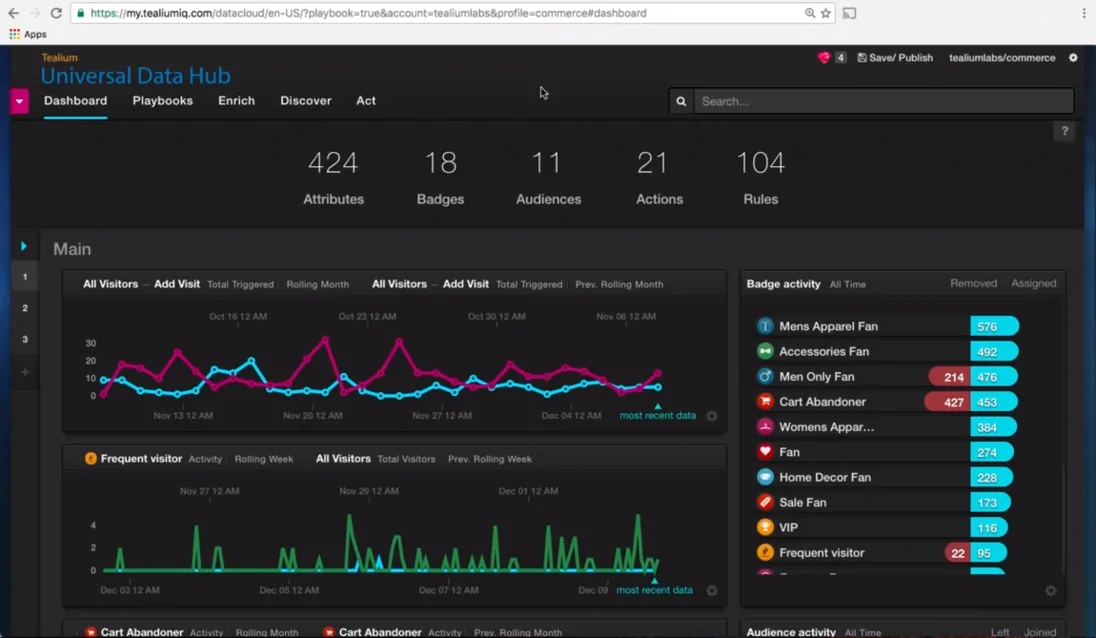Click the Prev. Rolling Week label
1096x638 pixels.
[489, 459]
